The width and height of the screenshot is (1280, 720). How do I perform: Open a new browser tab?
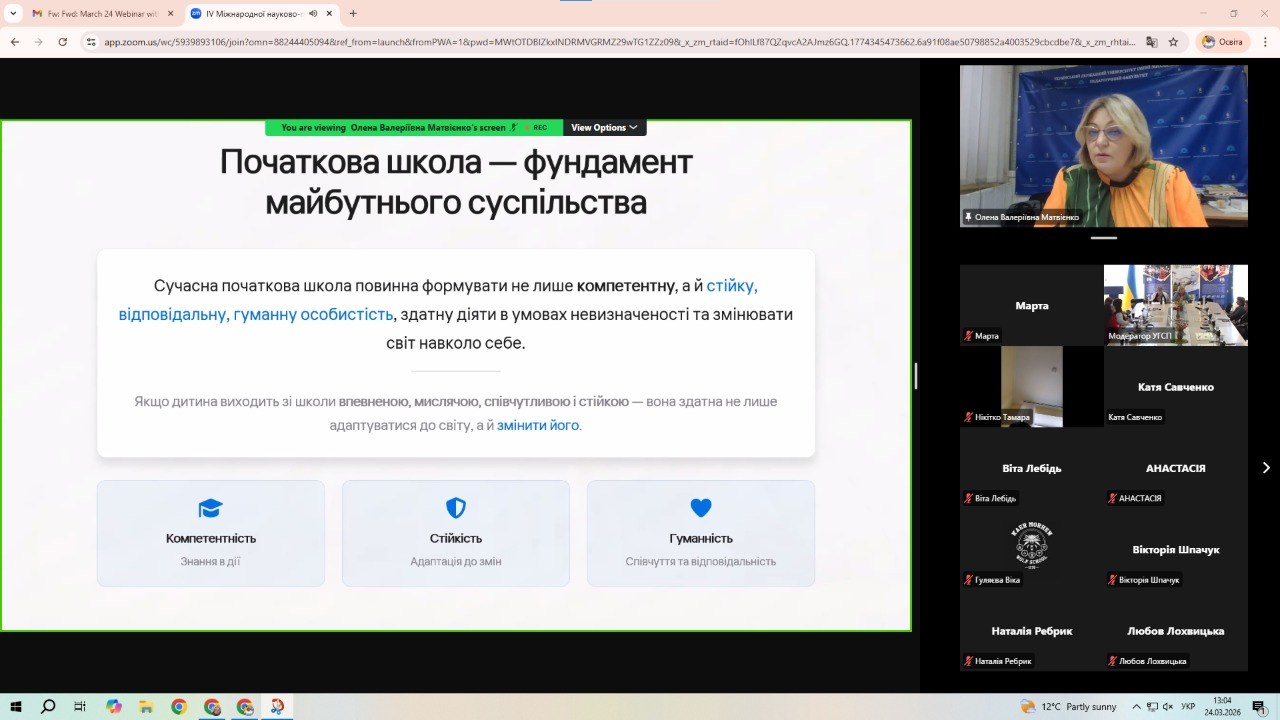coord(352,13)
